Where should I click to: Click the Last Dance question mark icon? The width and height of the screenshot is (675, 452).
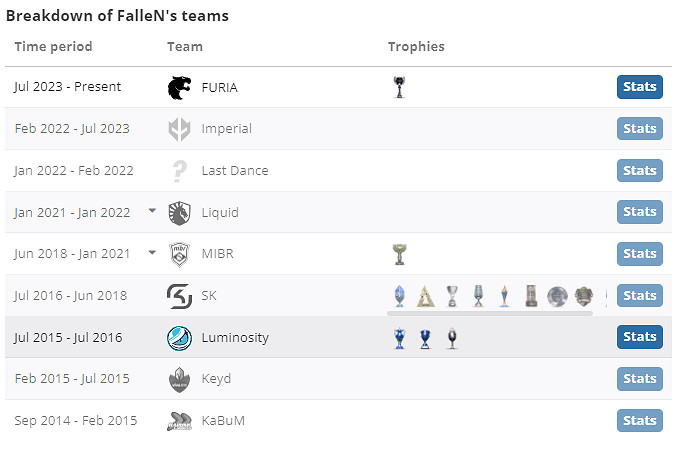coord(179,171)
